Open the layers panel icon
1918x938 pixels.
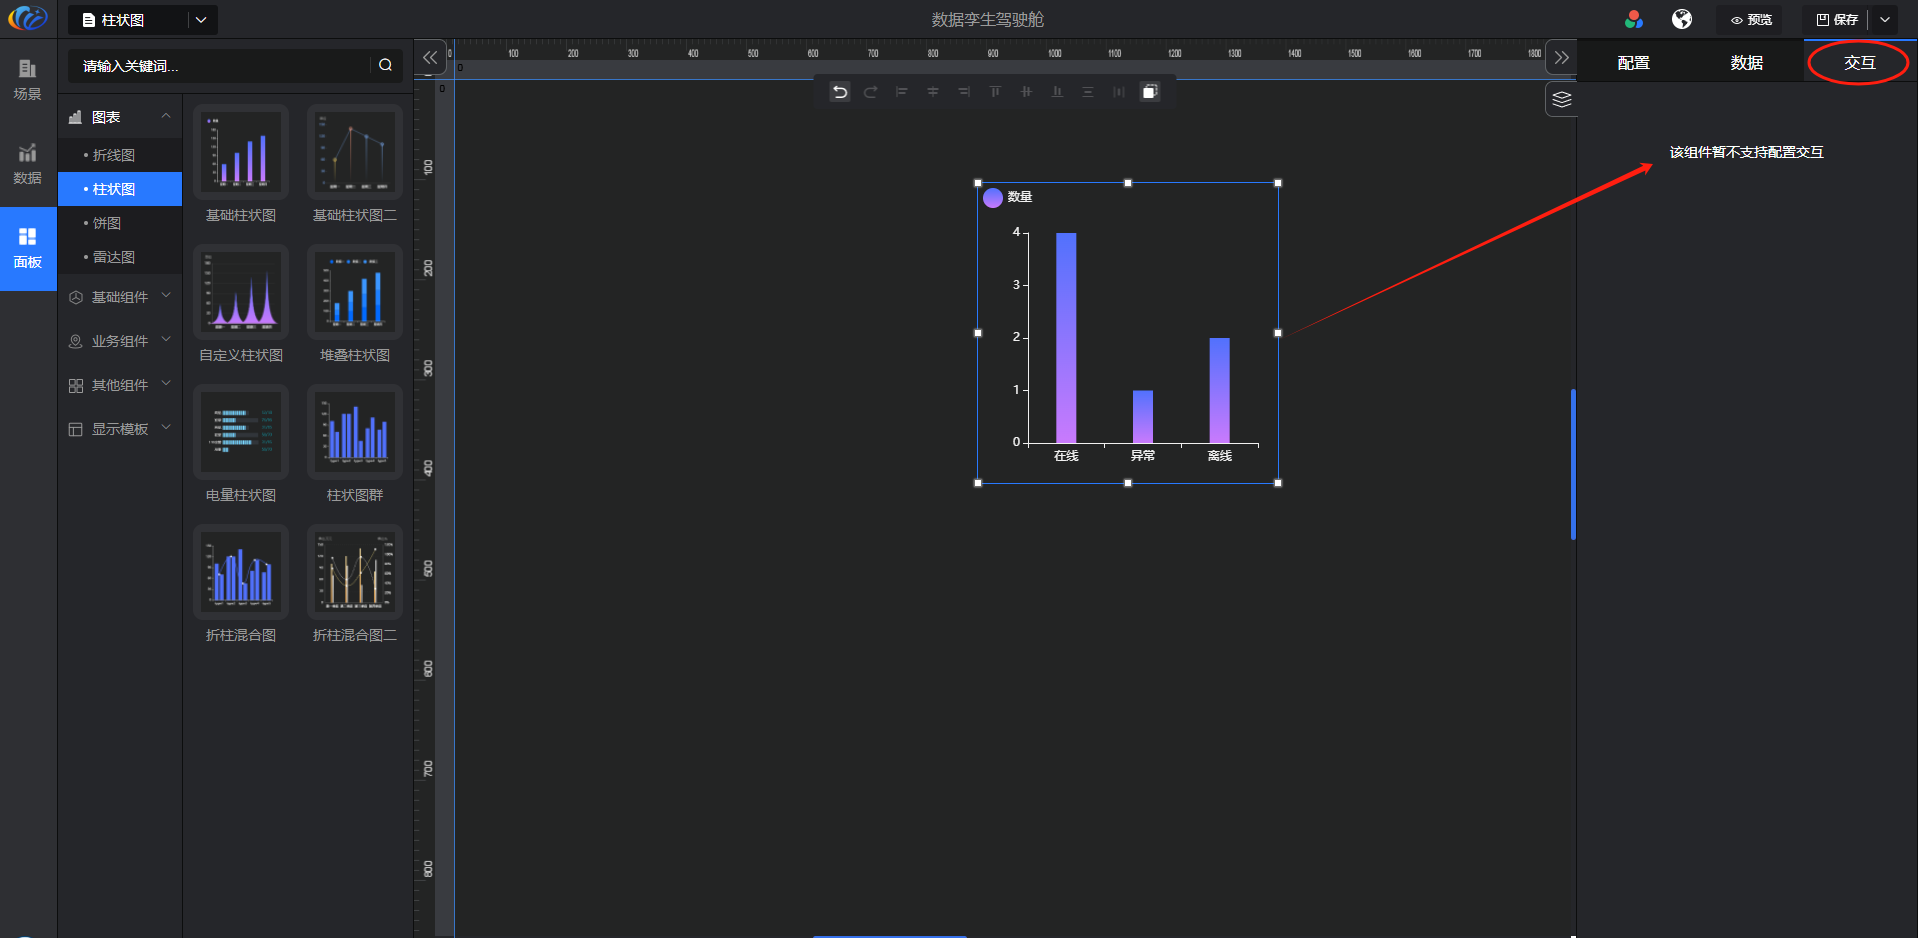(1561, 100)
